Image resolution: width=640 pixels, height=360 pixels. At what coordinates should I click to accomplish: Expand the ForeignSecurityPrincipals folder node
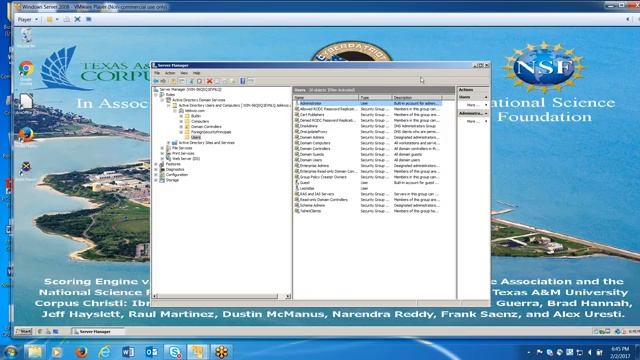pos(181,132)
